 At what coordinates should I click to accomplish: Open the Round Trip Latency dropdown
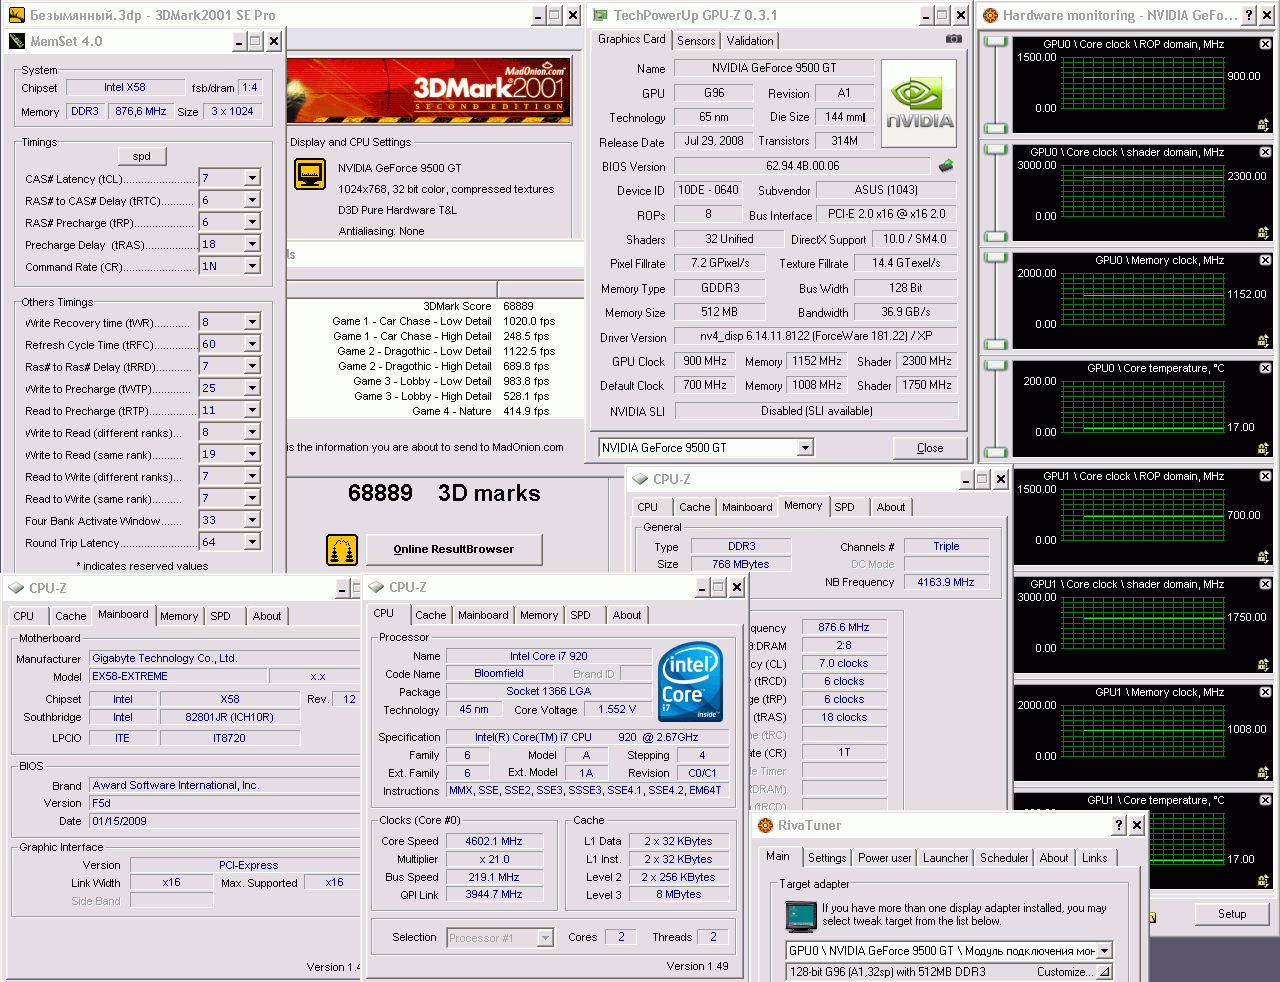coord(252,542)
